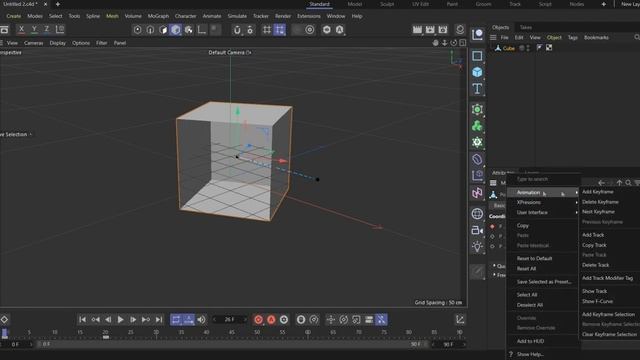Select the Polygons mode icon

click(x=163, y=30)
